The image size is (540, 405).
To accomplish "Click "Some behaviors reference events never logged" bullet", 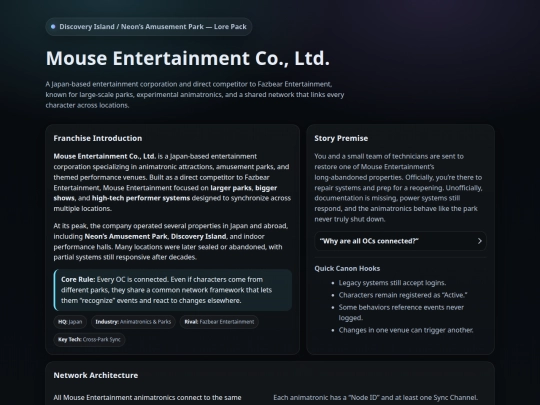I will pyautogui.click(x=401, y=312).
